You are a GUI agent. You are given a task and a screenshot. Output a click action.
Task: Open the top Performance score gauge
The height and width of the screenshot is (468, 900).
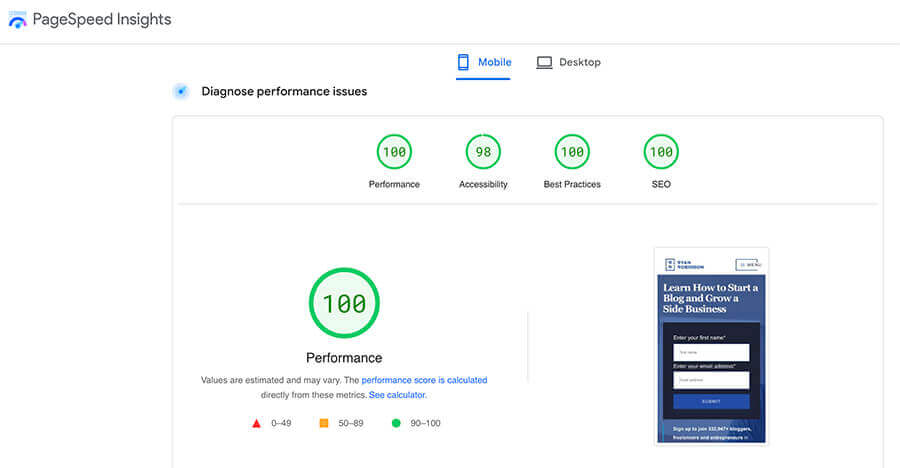point(394,152)
